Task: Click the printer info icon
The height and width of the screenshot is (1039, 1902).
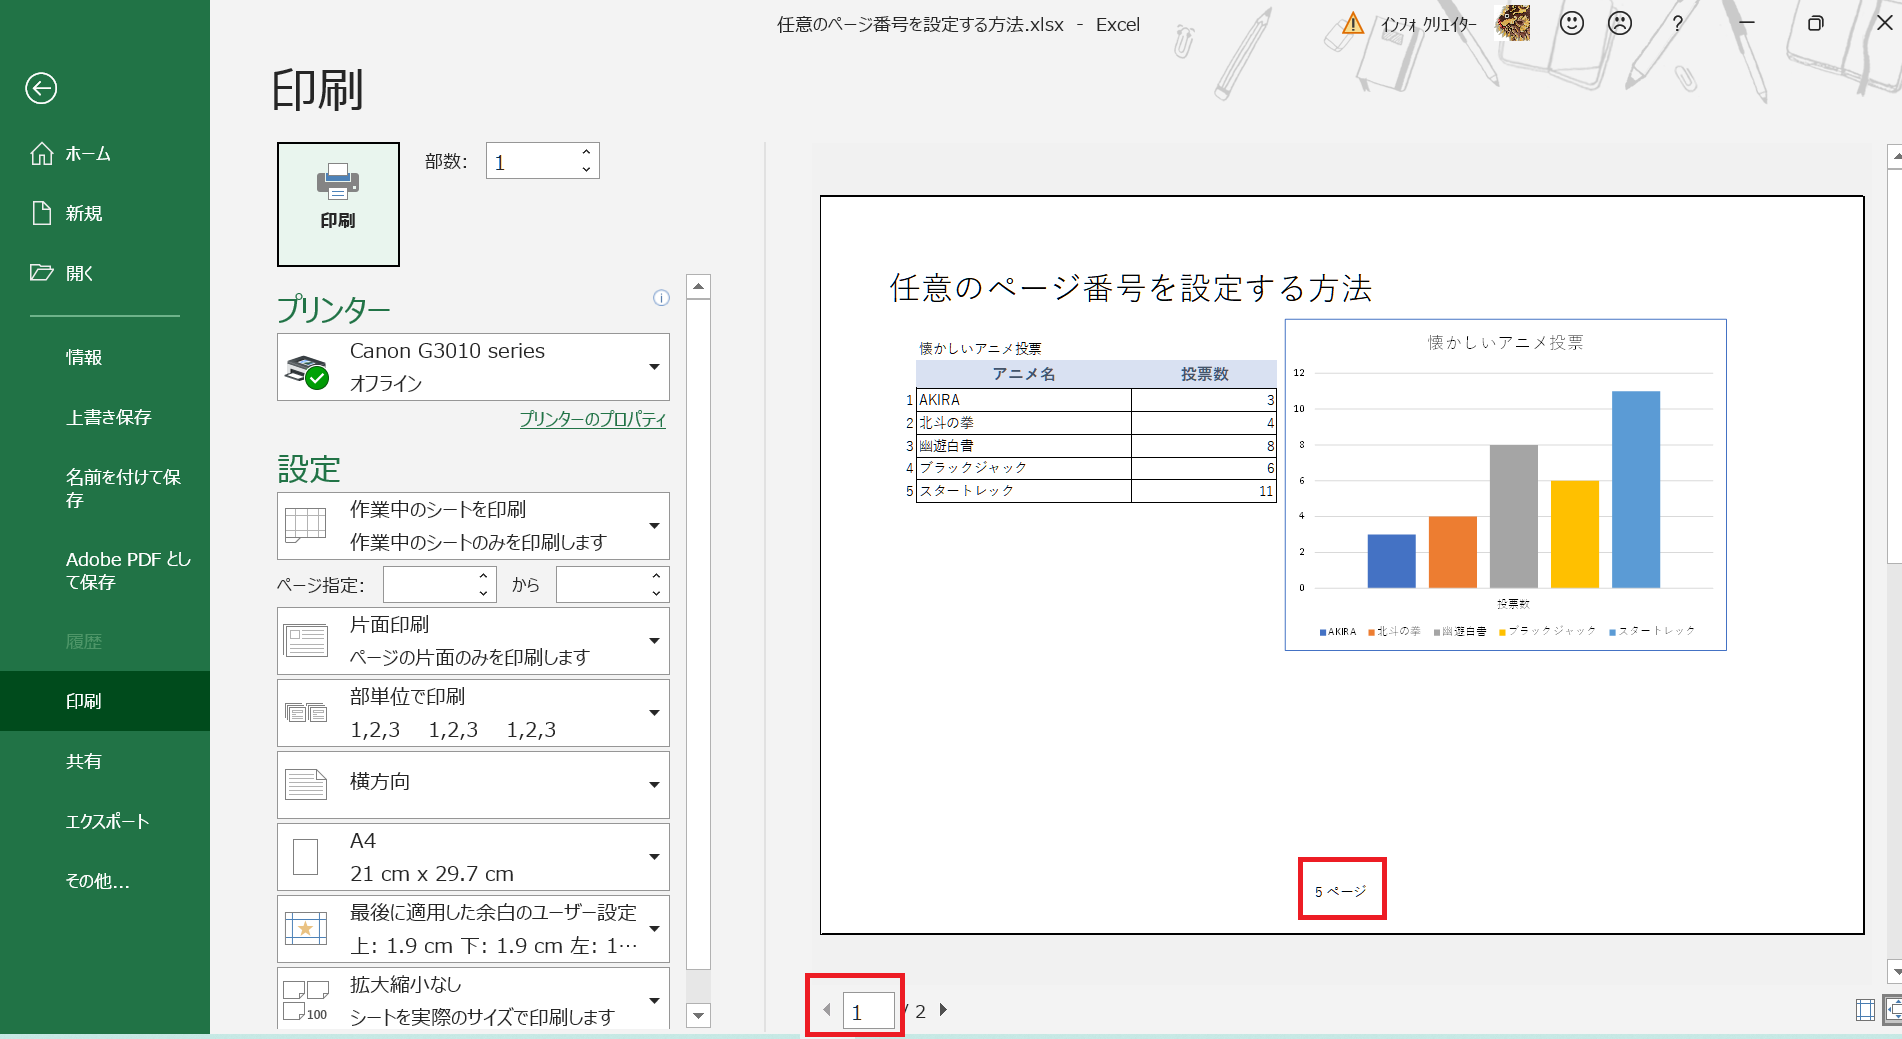Action: 661,298
